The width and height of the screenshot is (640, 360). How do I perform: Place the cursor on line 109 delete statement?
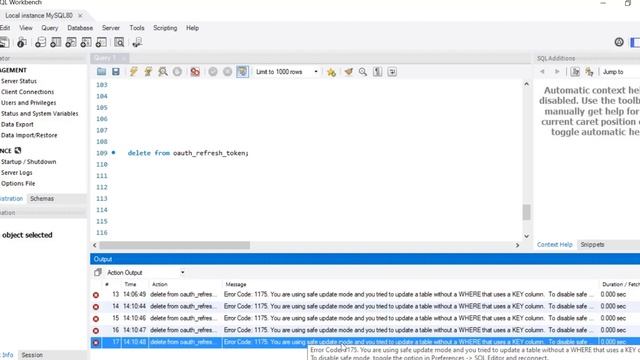pos(188,153)
